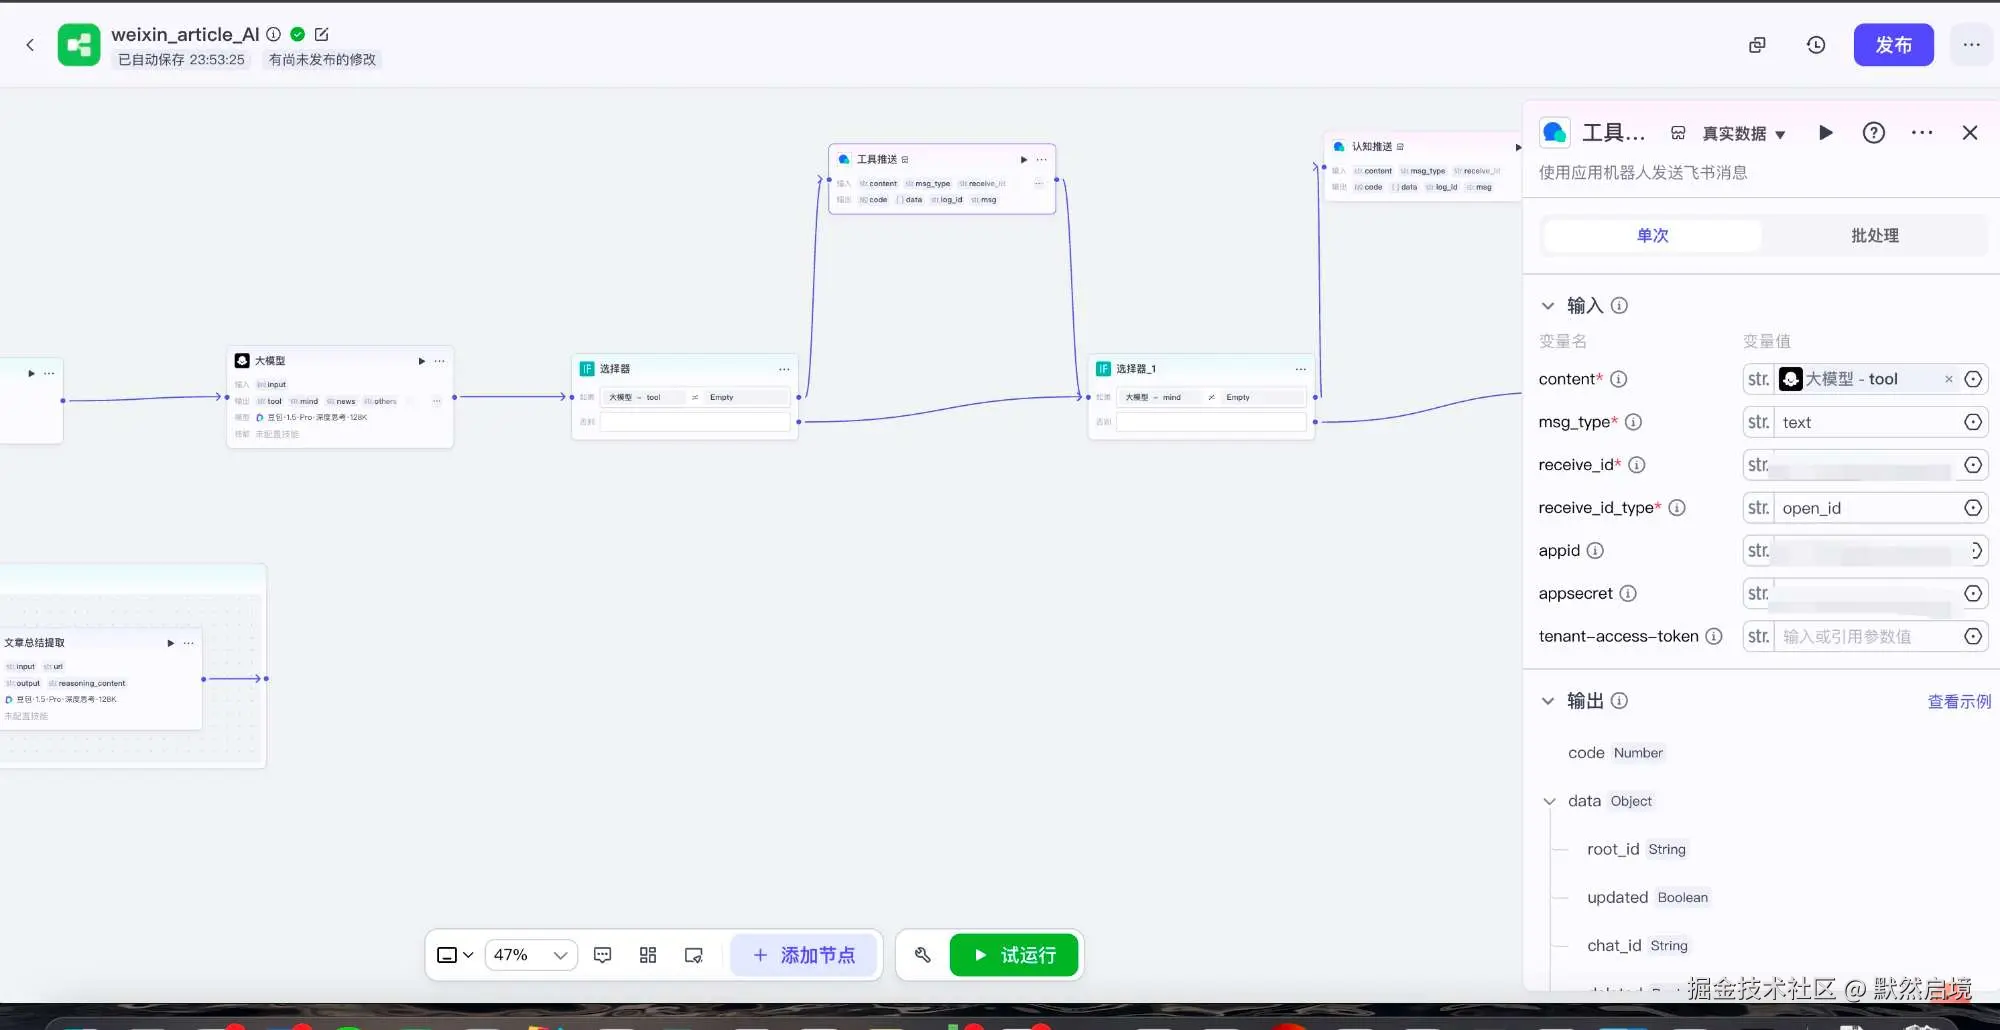Click the root_id String output row
This screenshot has width=2000, height=1030.
pos(1636,849)
